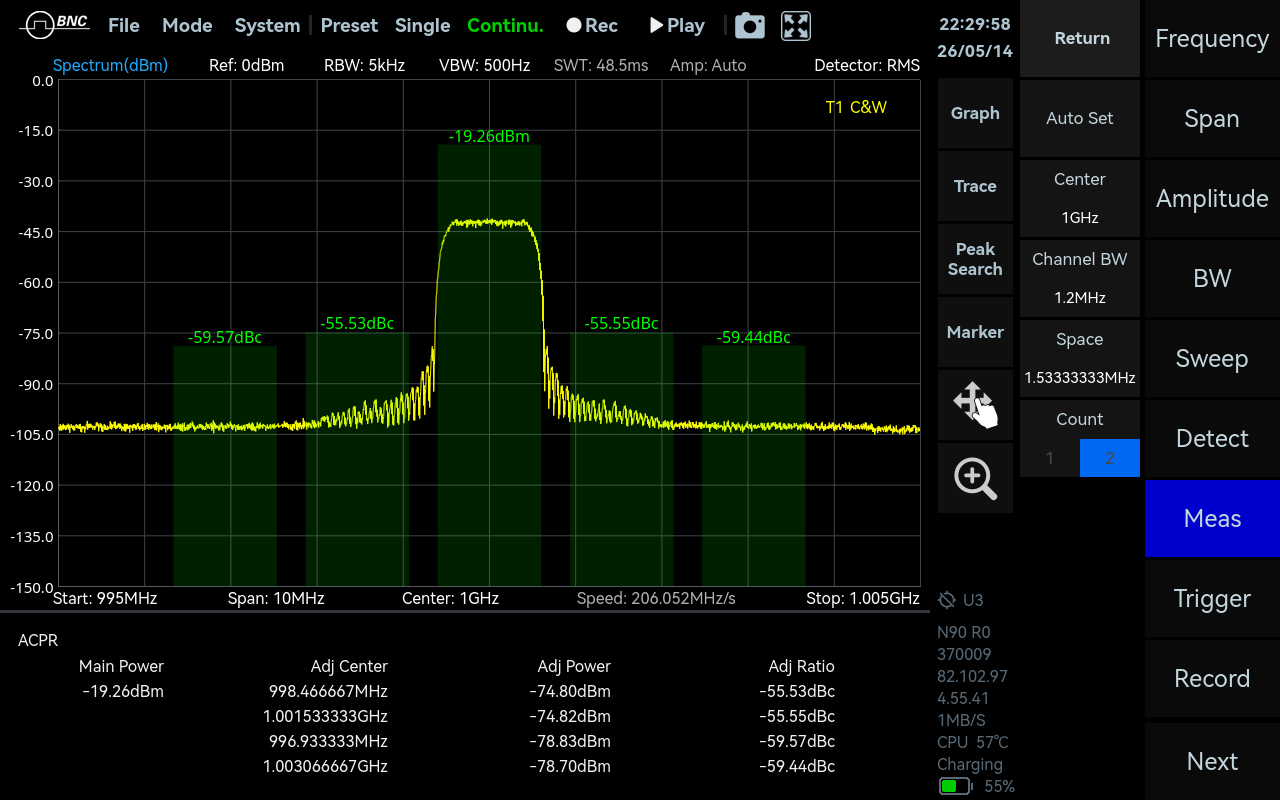This screenshot has height=800, width=1280.
Task: Click the Speed: 206.052MHz/s readout
Action: click(656, 598)
